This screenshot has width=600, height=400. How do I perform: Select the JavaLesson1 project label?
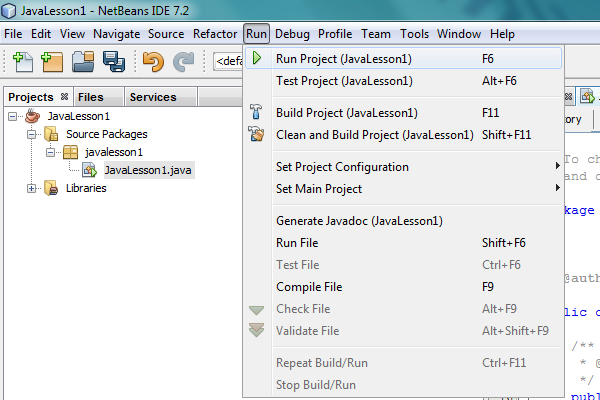click(x=79, y=116)
